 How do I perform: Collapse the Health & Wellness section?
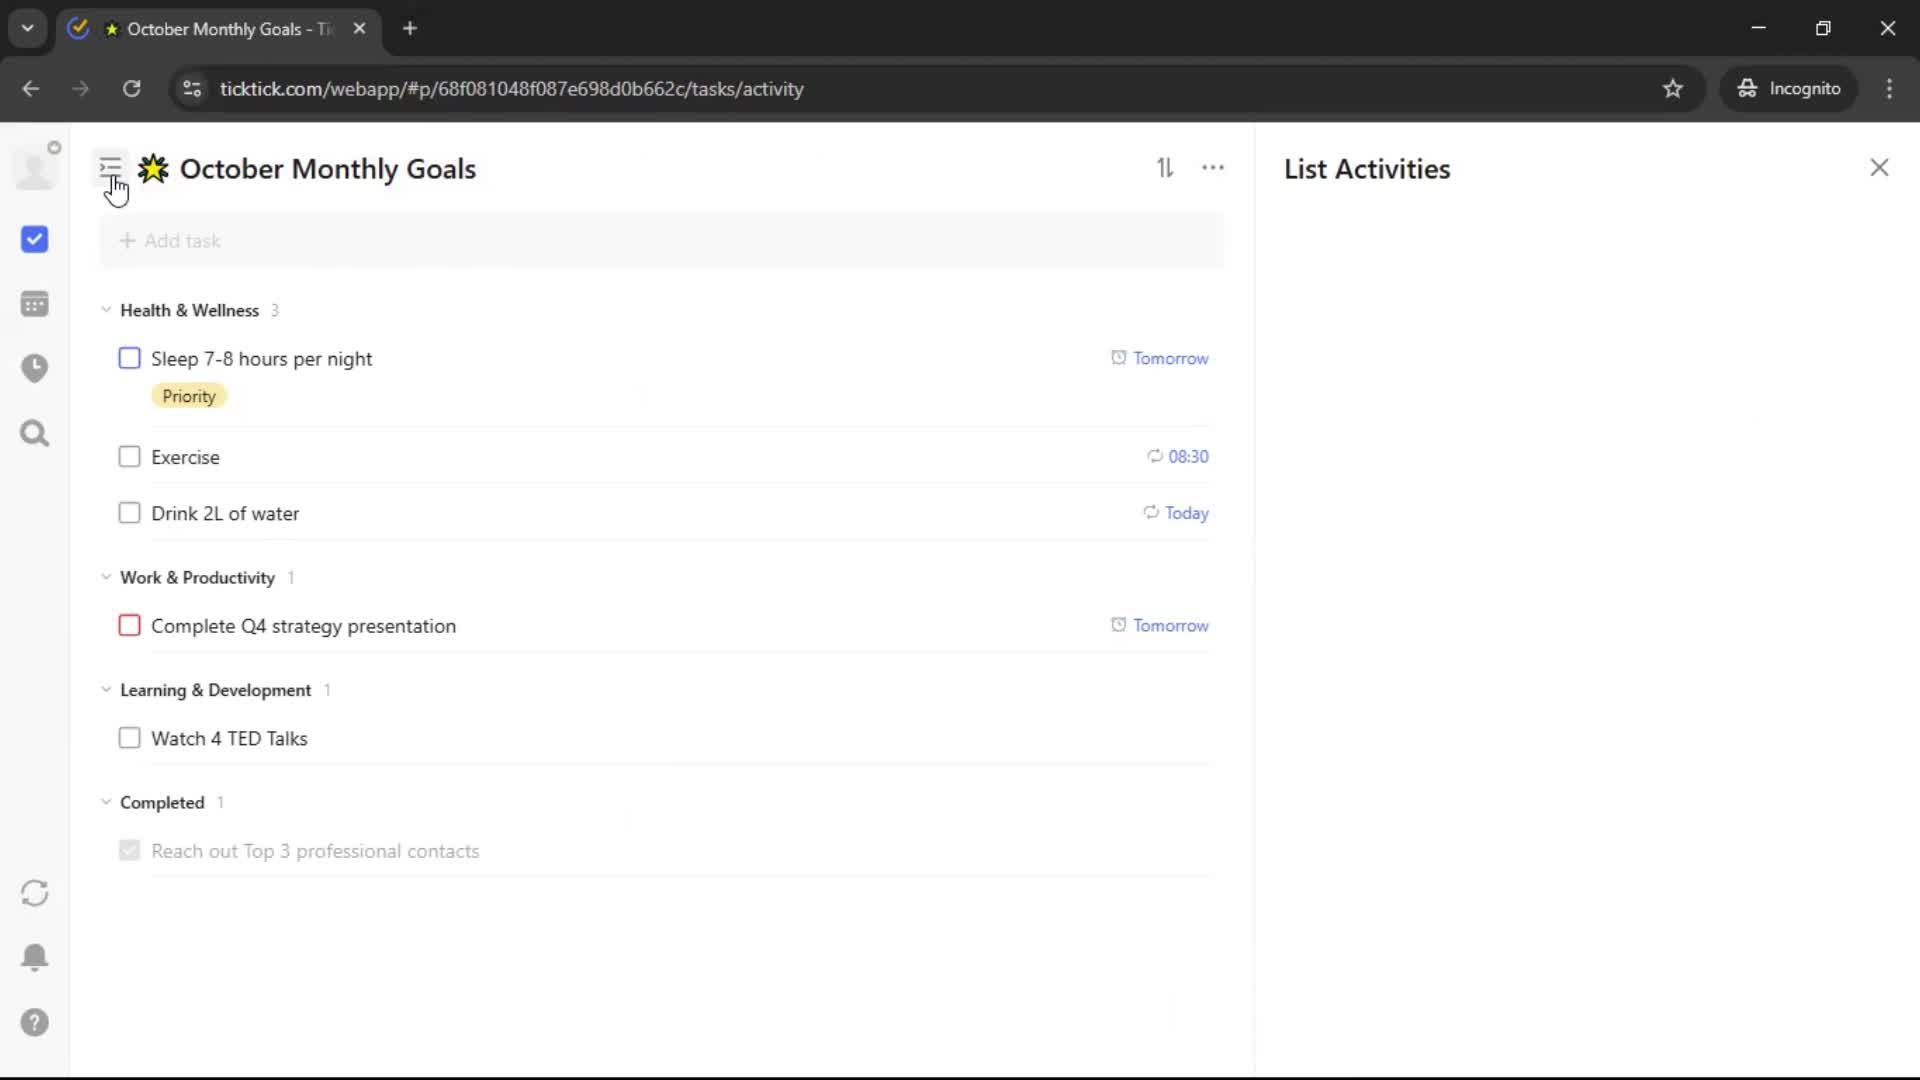[106, 310]
